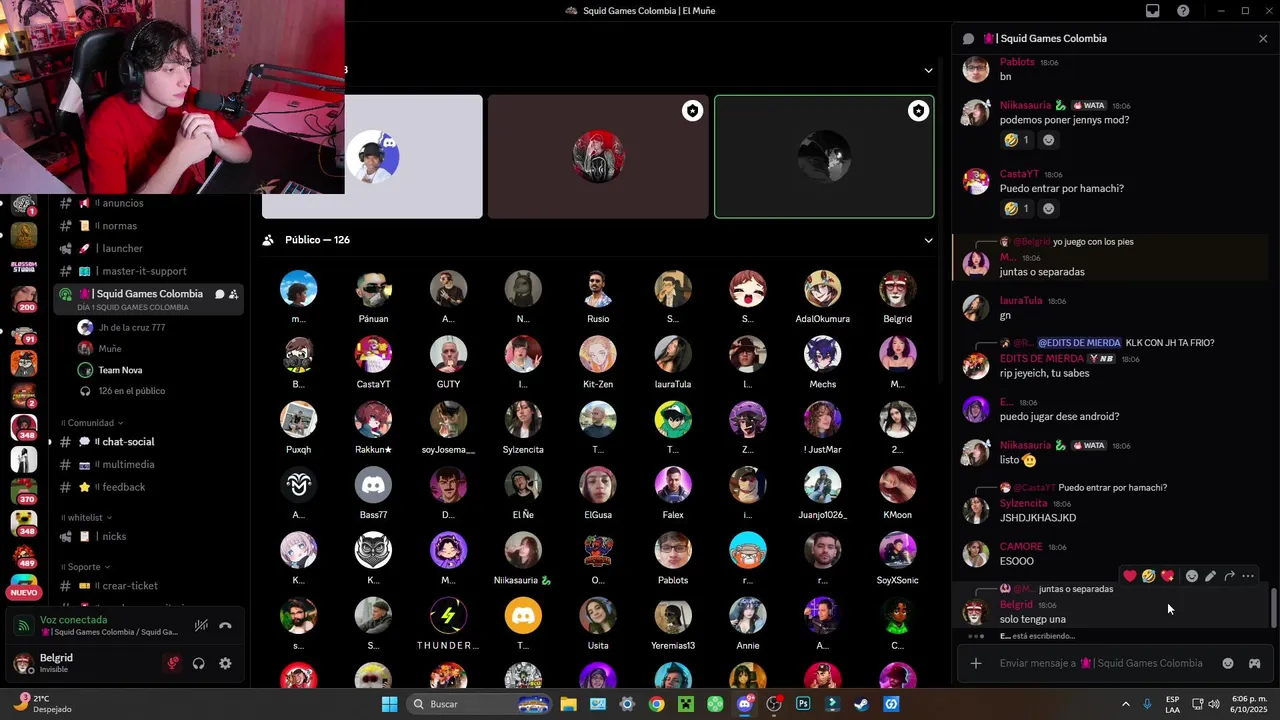Toggle laughing reaction on Niikasauria's jennys mod message
Screen dimensions: 1280x720
pyautogui.click(x=1016, y=140)
